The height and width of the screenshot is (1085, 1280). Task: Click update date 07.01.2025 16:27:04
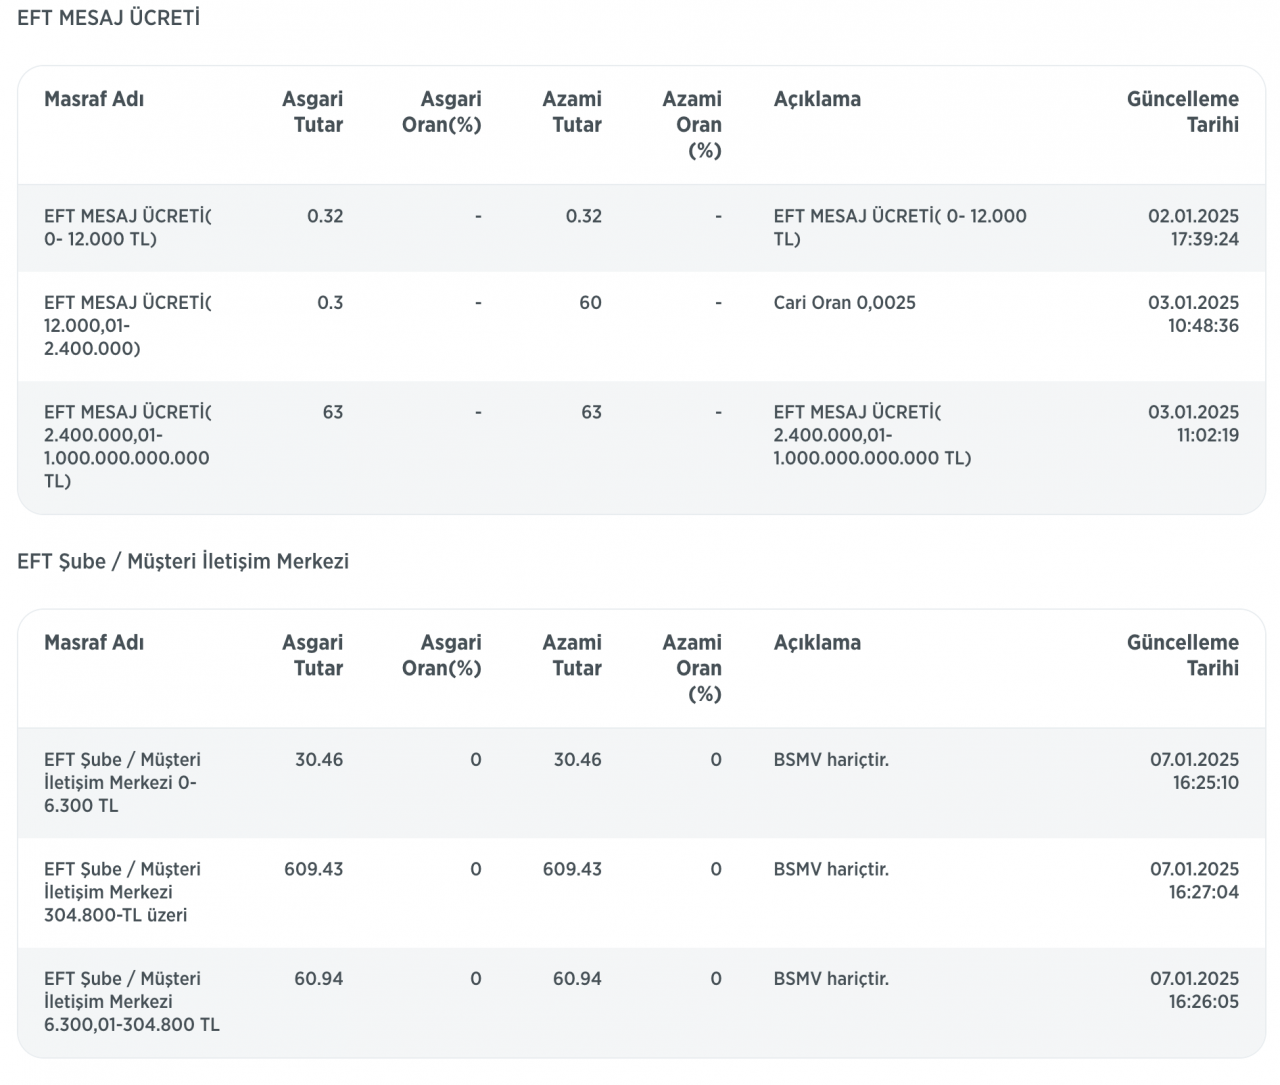pos(1194,880)
